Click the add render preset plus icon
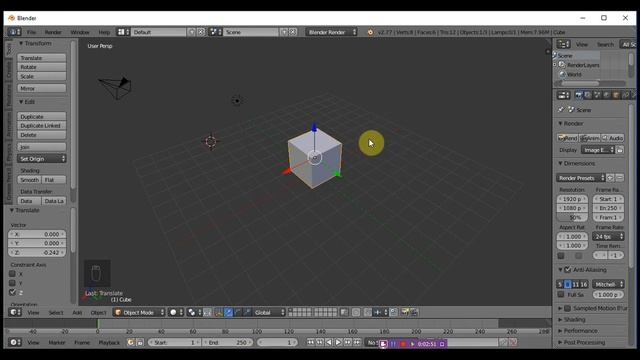Viewport: 640px width, 360px height. pos(611,178)
